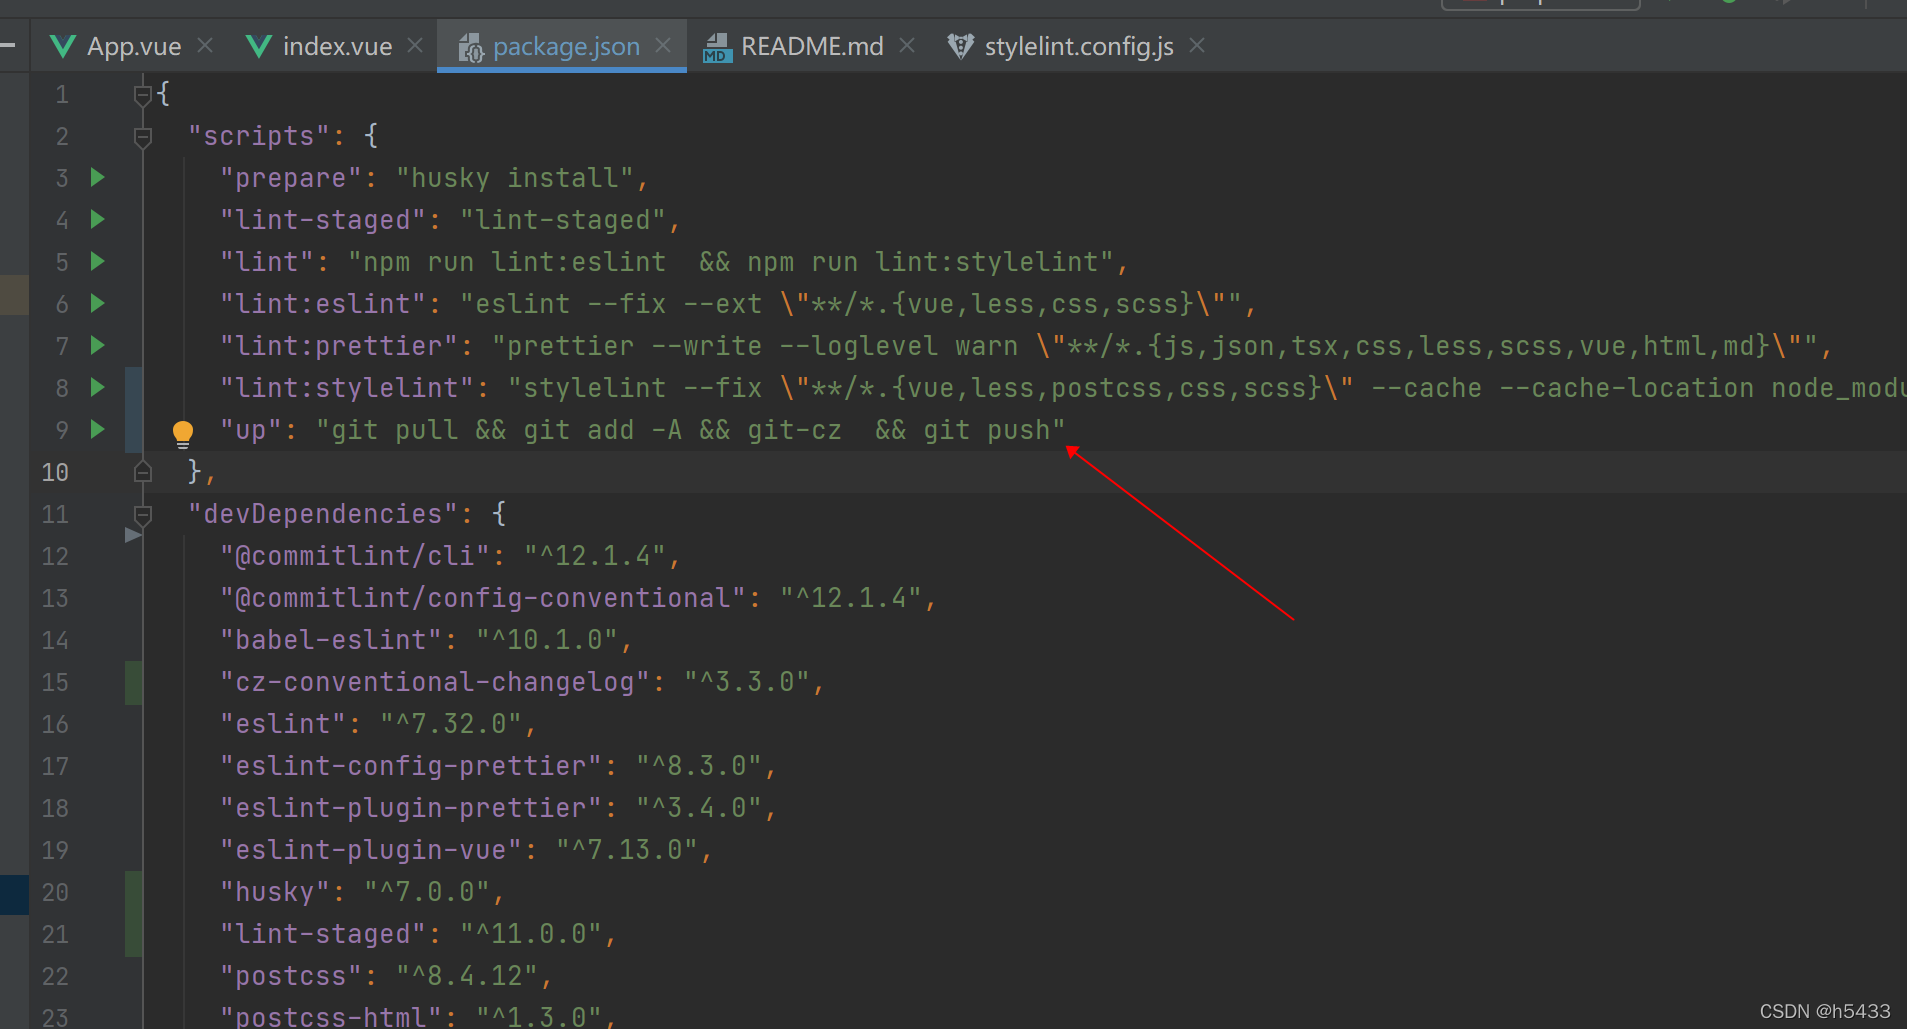The width and height of the screenshot is (1907, 1029).
Task: Click the "@commitlint/cli" dependency name
Action: click(x=355, y=556)
